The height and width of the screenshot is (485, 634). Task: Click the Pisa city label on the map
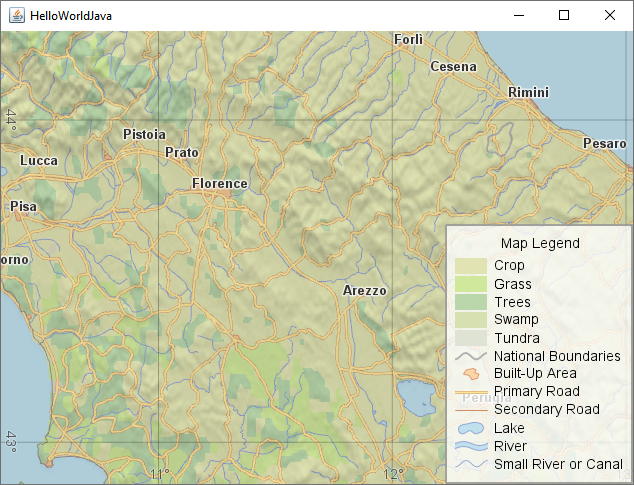(22, 207)
